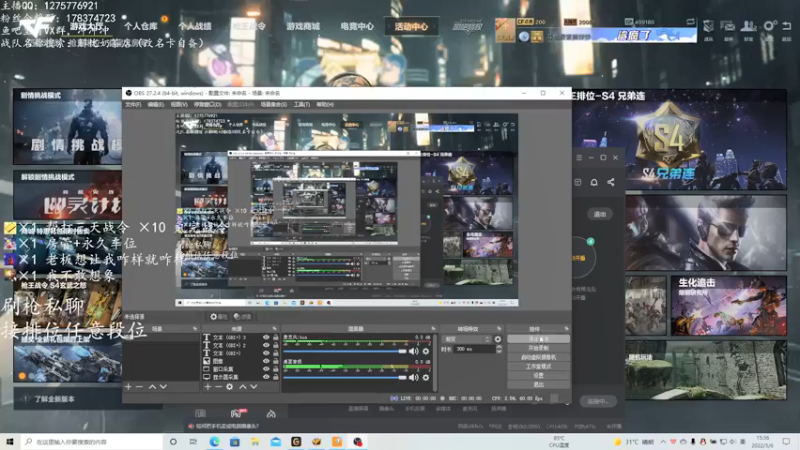Click 开始录制 start recording button

point(538,348)
